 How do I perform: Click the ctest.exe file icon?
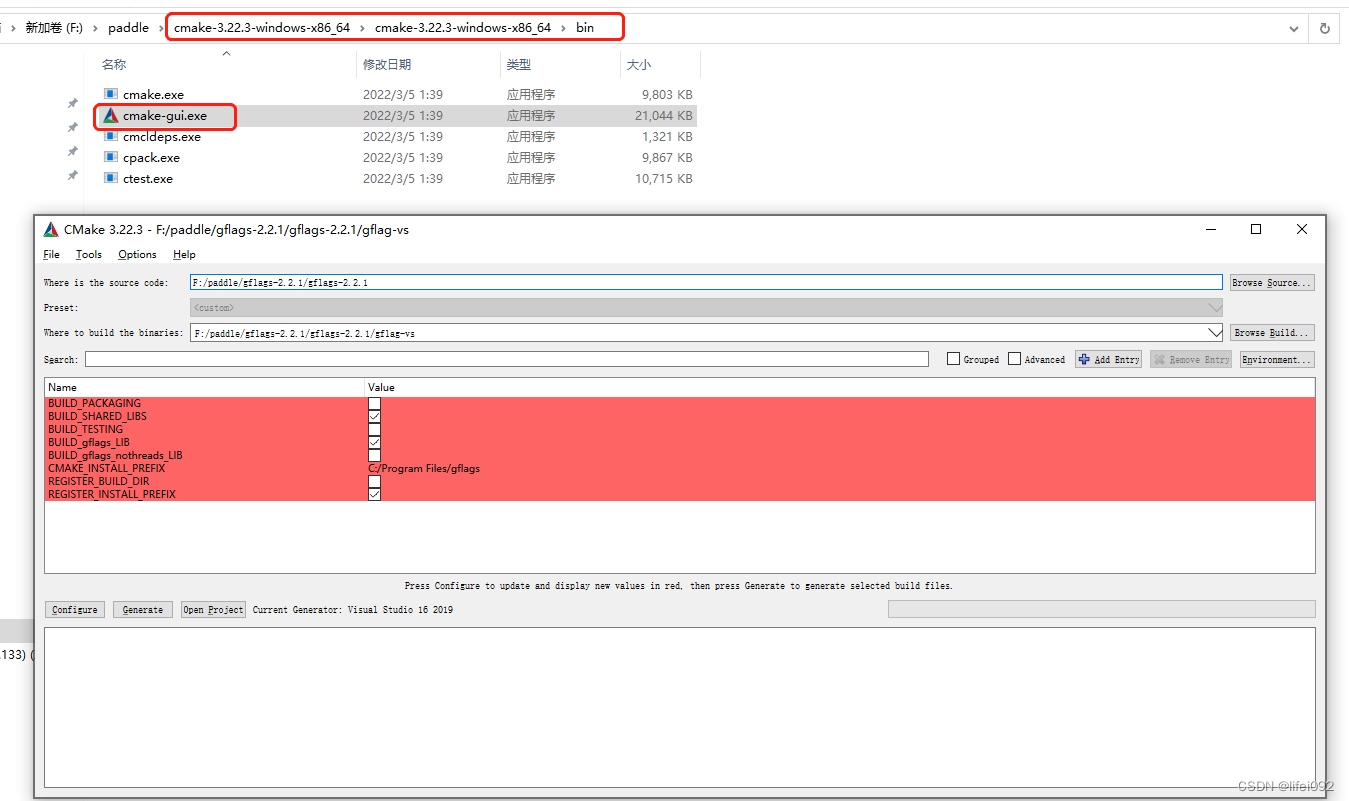click(111, 178)
